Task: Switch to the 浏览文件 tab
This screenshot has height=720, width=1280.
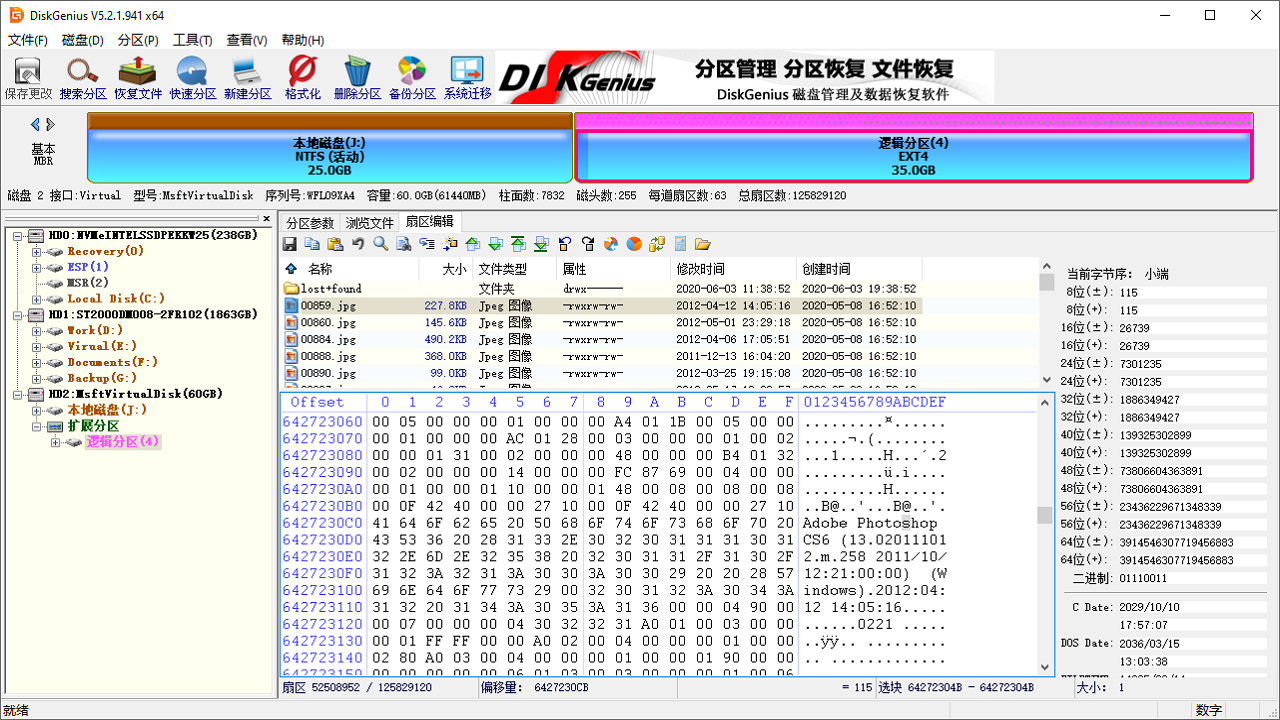Action: pos(371,222)
